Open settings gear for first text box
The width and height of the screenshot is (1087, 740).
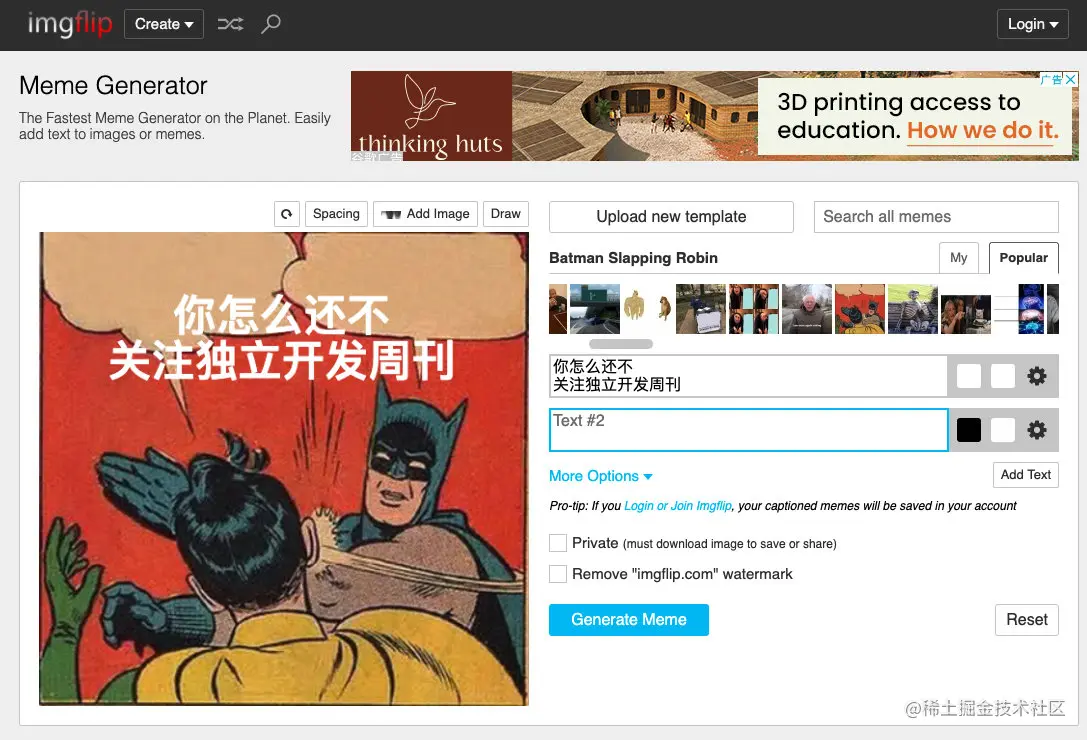[1036, 376]
